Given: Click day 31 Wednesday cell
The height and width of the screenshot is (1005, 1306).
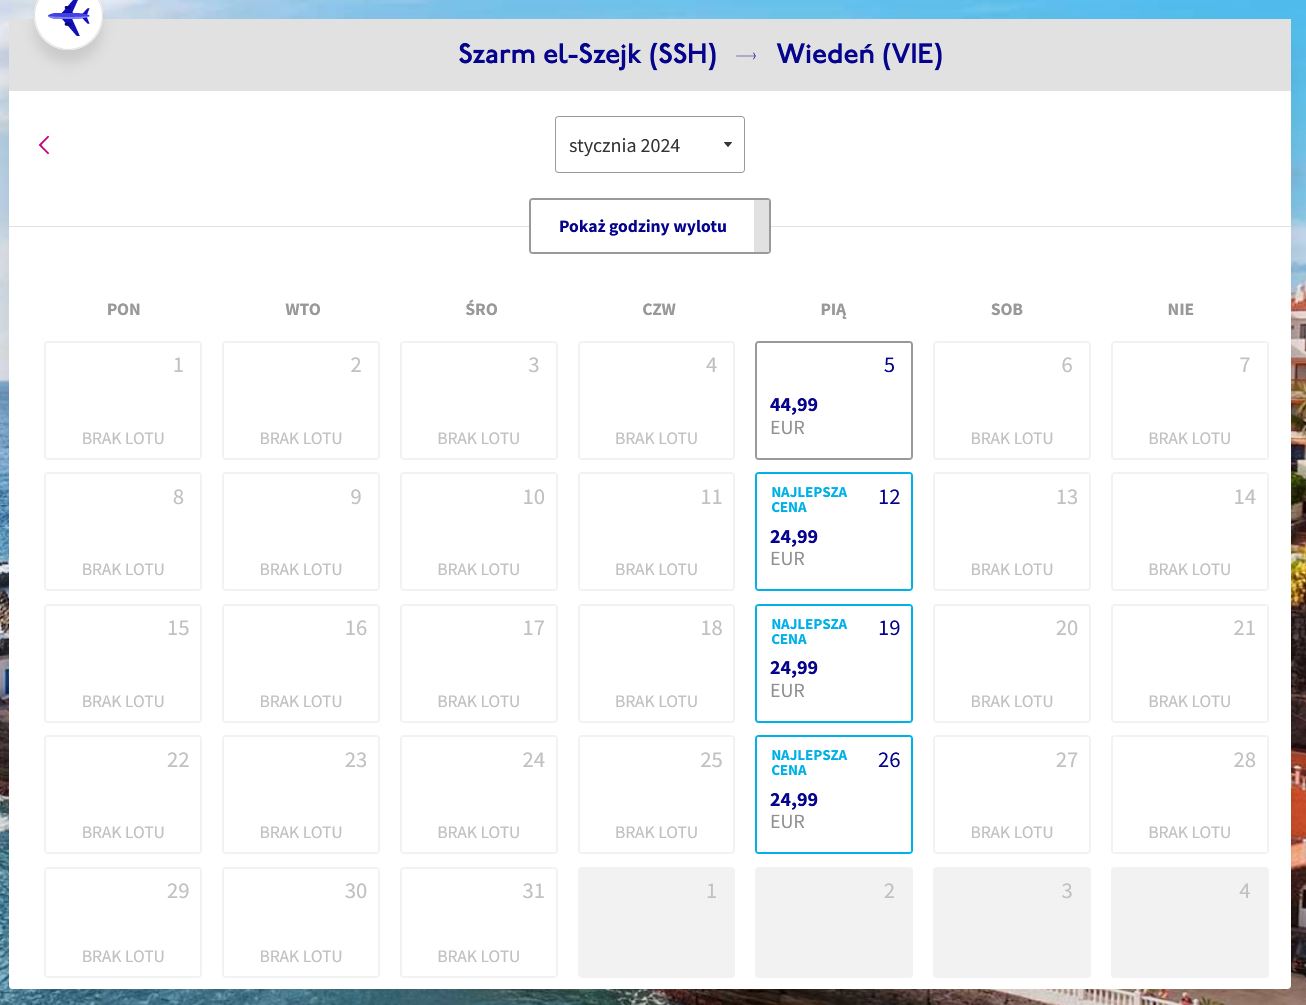Looking at the screenshot, I should pos(479,922).
